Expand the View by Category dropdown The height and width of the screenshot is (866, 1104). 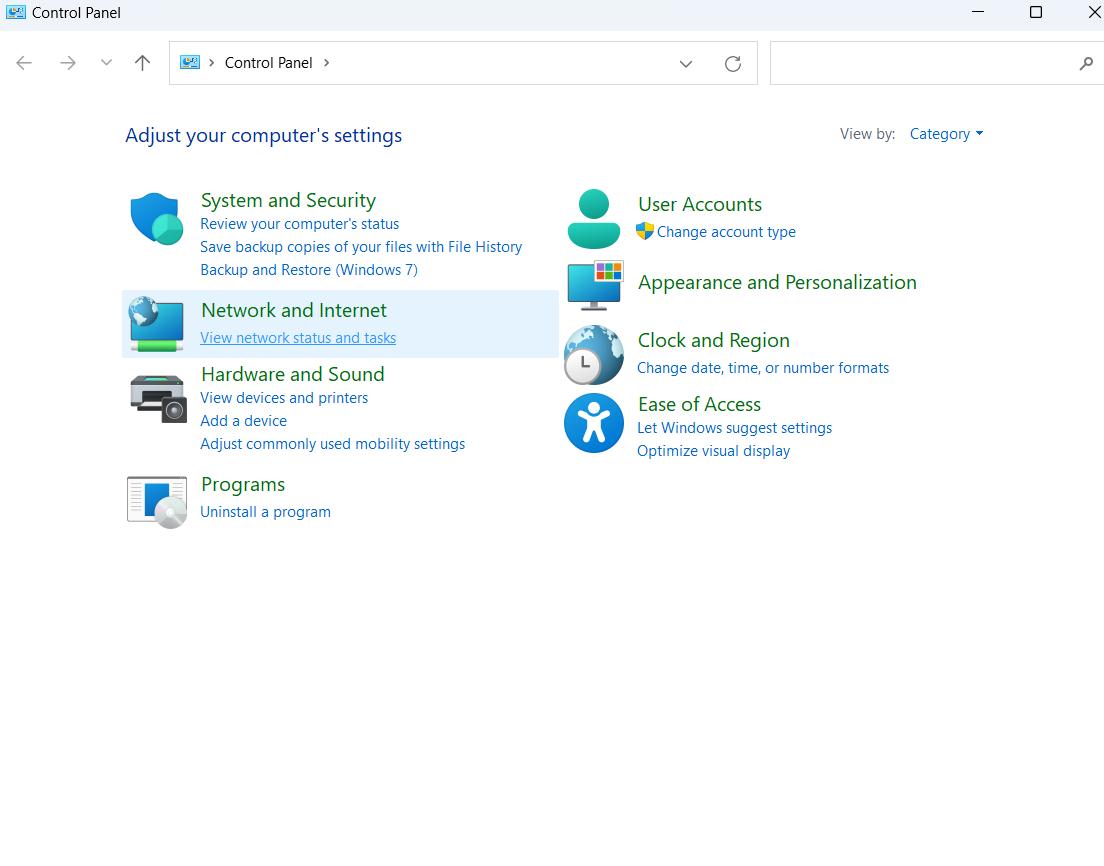946,134
